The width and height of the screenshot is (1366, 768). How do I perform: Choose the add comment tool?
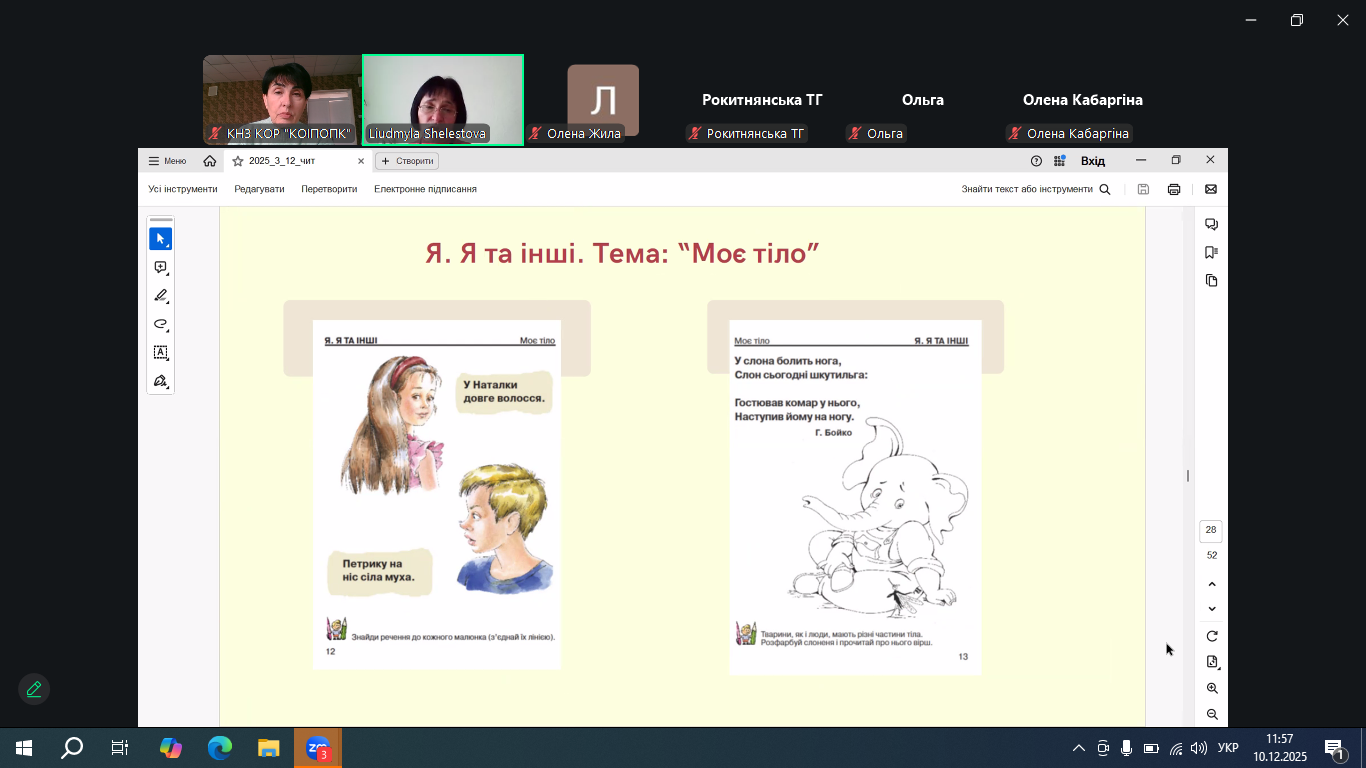point(160,268)
